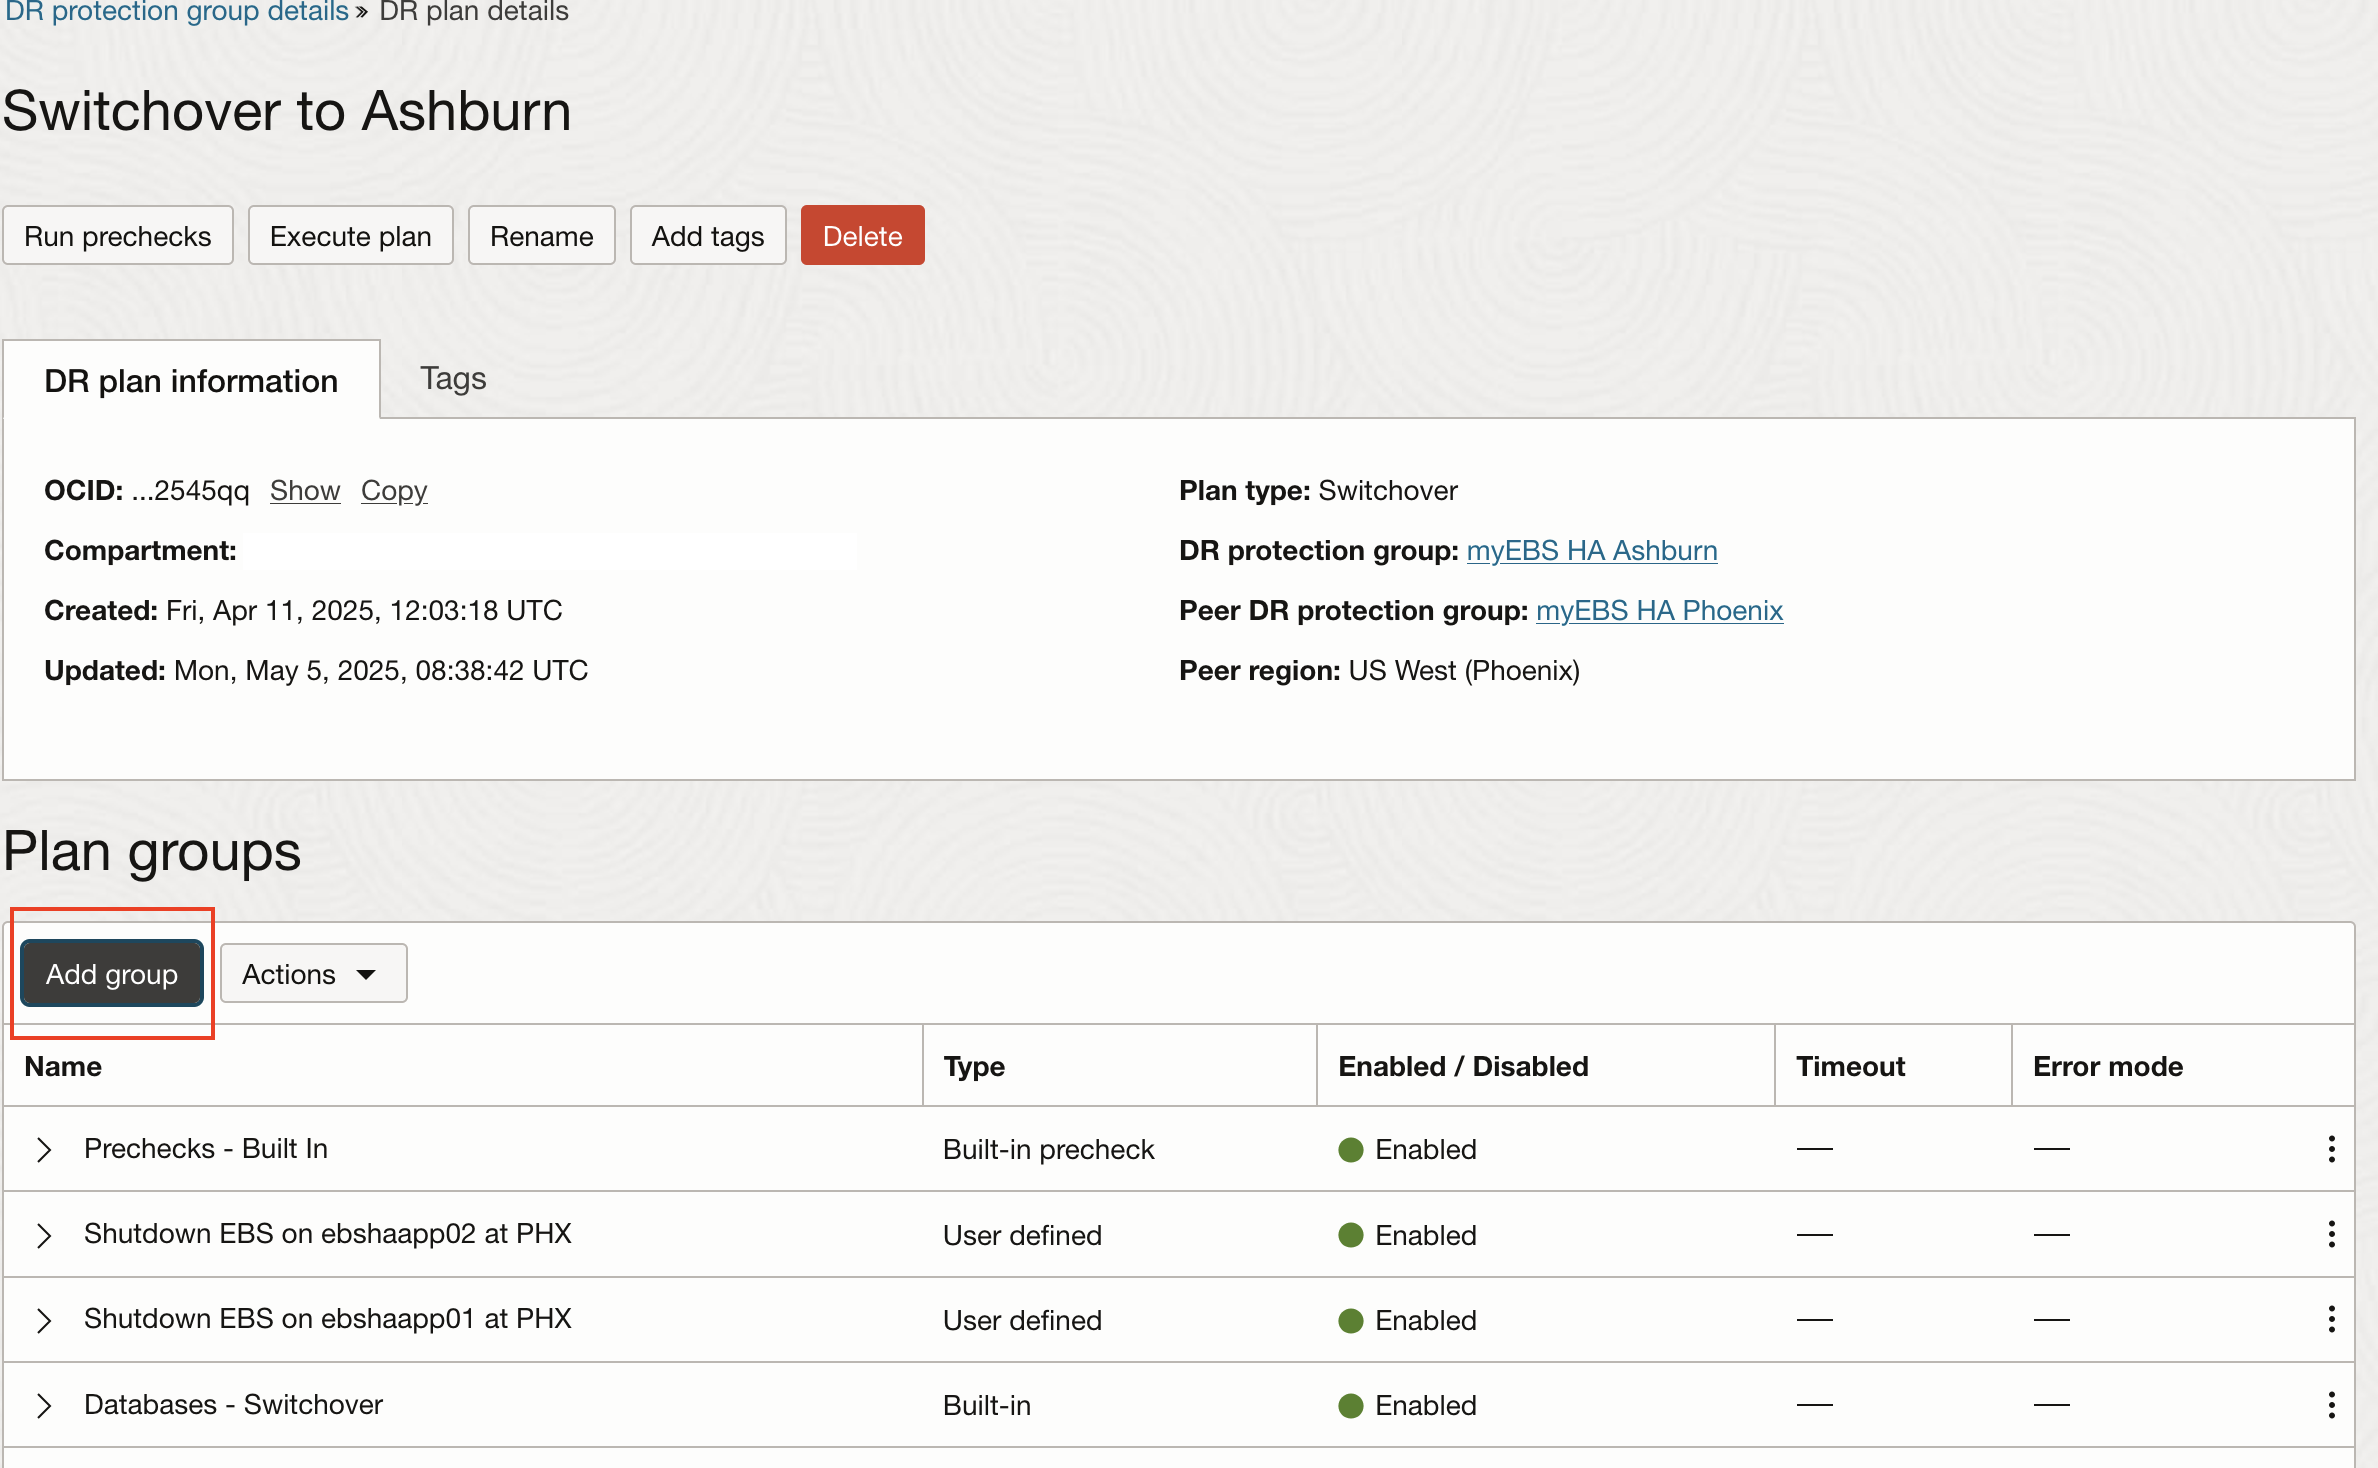Delete the Switchover to Ashburn plan

[861, 236]
